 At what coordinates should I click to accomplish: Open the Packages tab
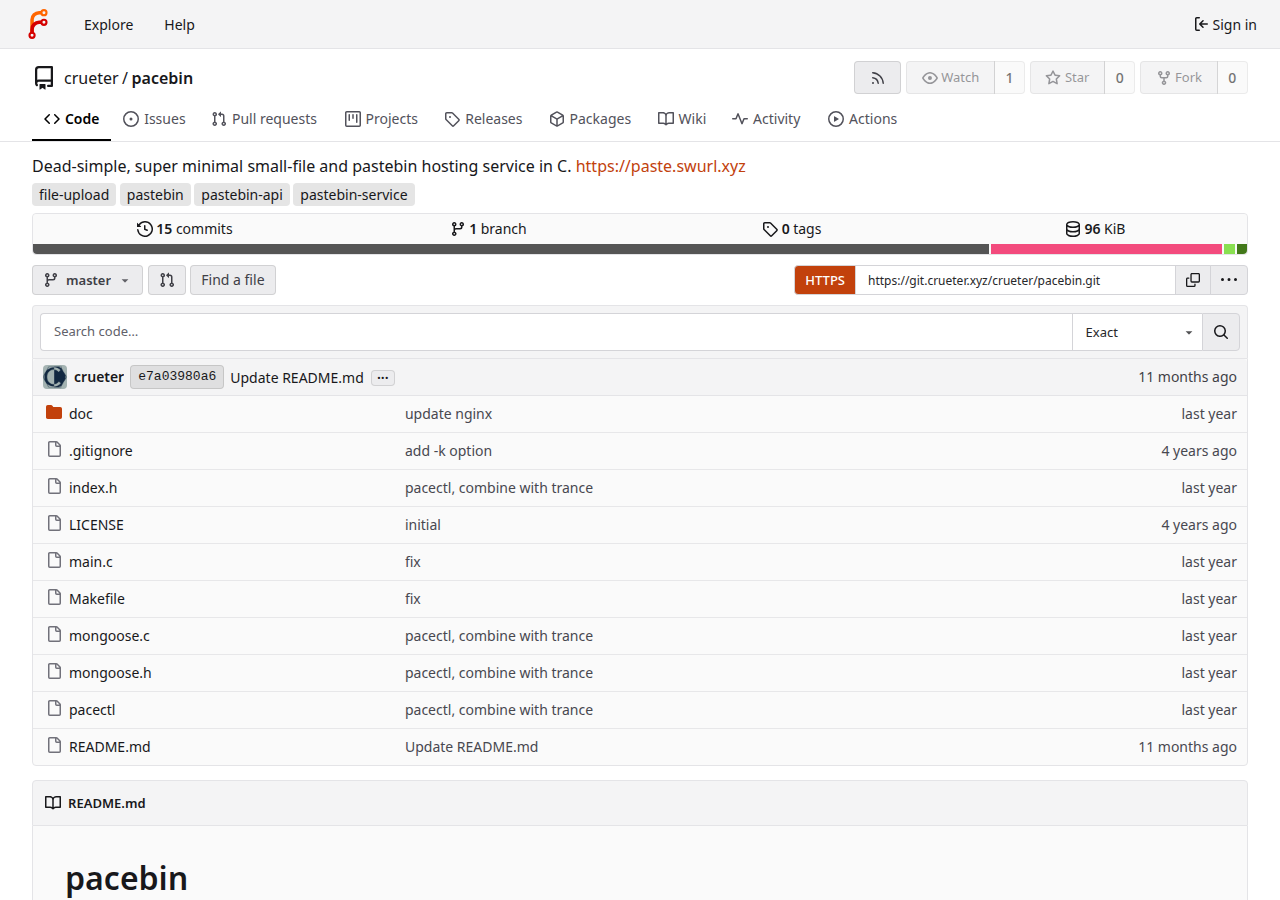[x=590, y=119]
